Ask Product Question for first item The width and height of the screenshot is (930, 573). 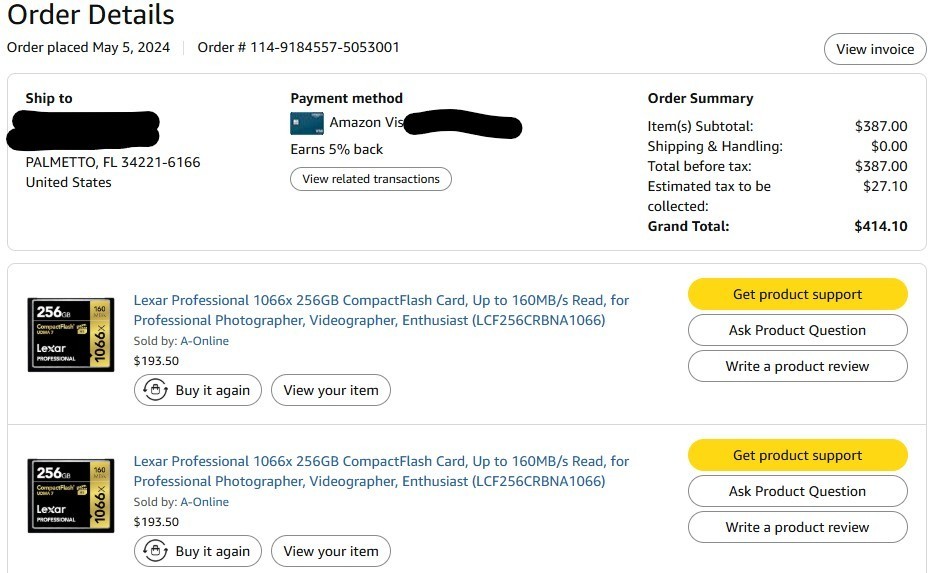coord(797,330)
